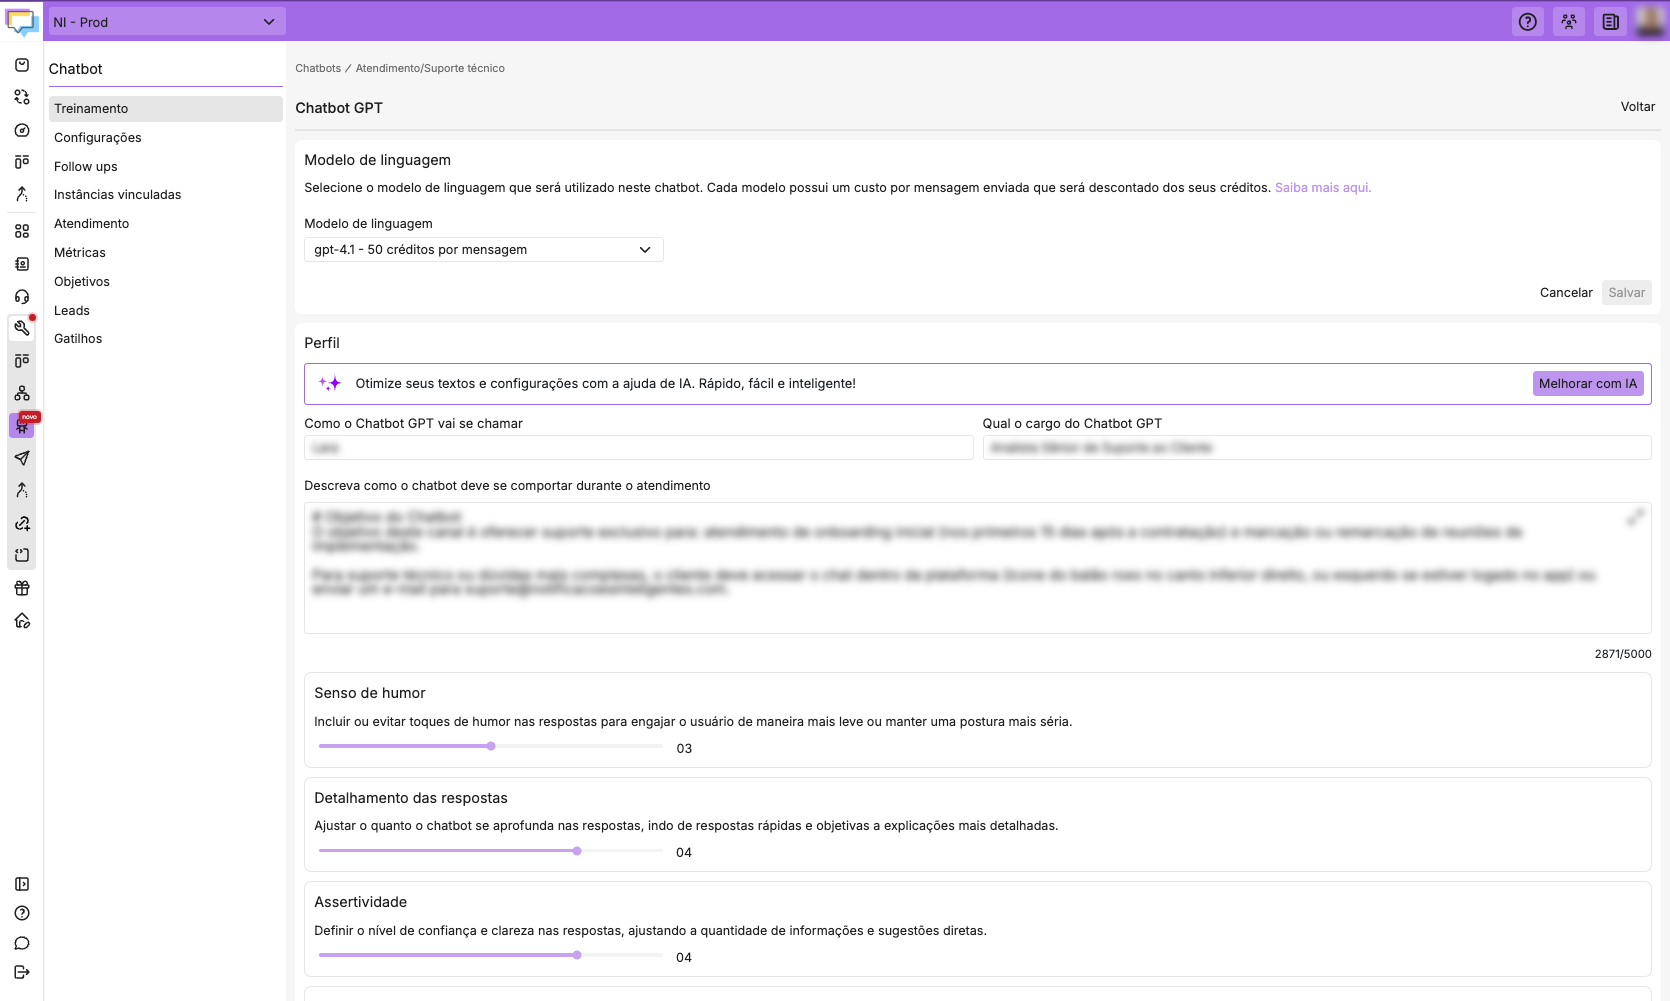Screen dimensions: 1670x1001
Task: Open the NI - Prod workspace dropdown
Action: tap(166, 22)
